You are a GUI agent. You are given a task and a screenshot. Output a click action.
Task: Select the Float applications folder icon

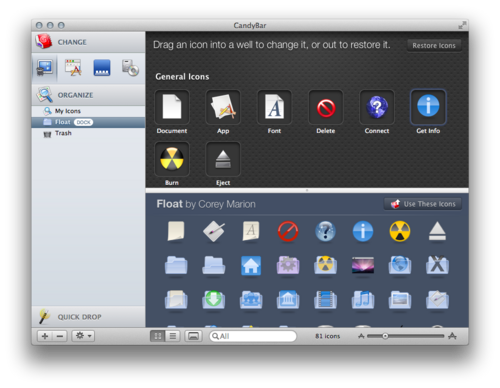tap(437, 299)
